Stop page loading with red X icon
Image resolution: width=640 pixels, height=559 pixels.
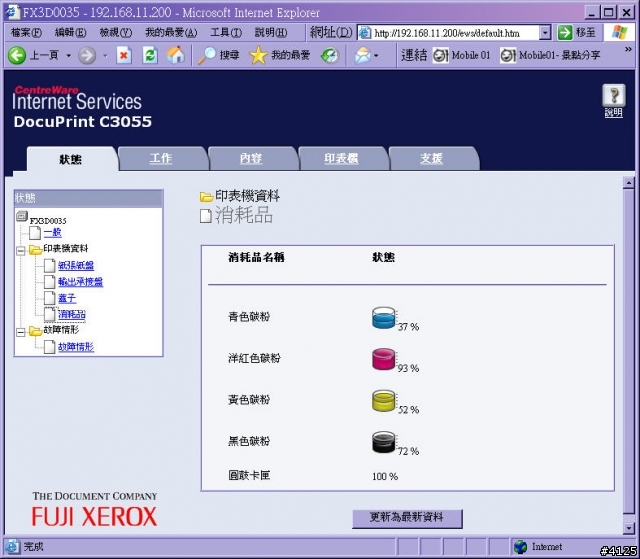[x=124, y=55]
